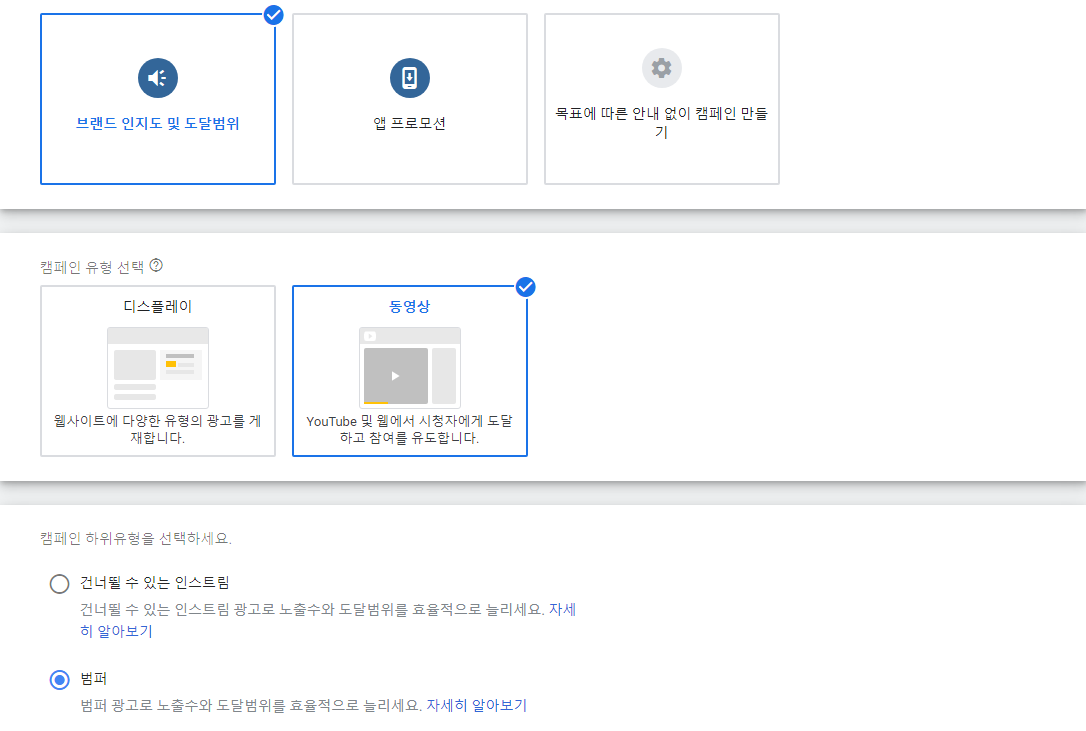
Task: Click the gear icon for goal-free campaign creation
Action: click(x=661, y=68)
